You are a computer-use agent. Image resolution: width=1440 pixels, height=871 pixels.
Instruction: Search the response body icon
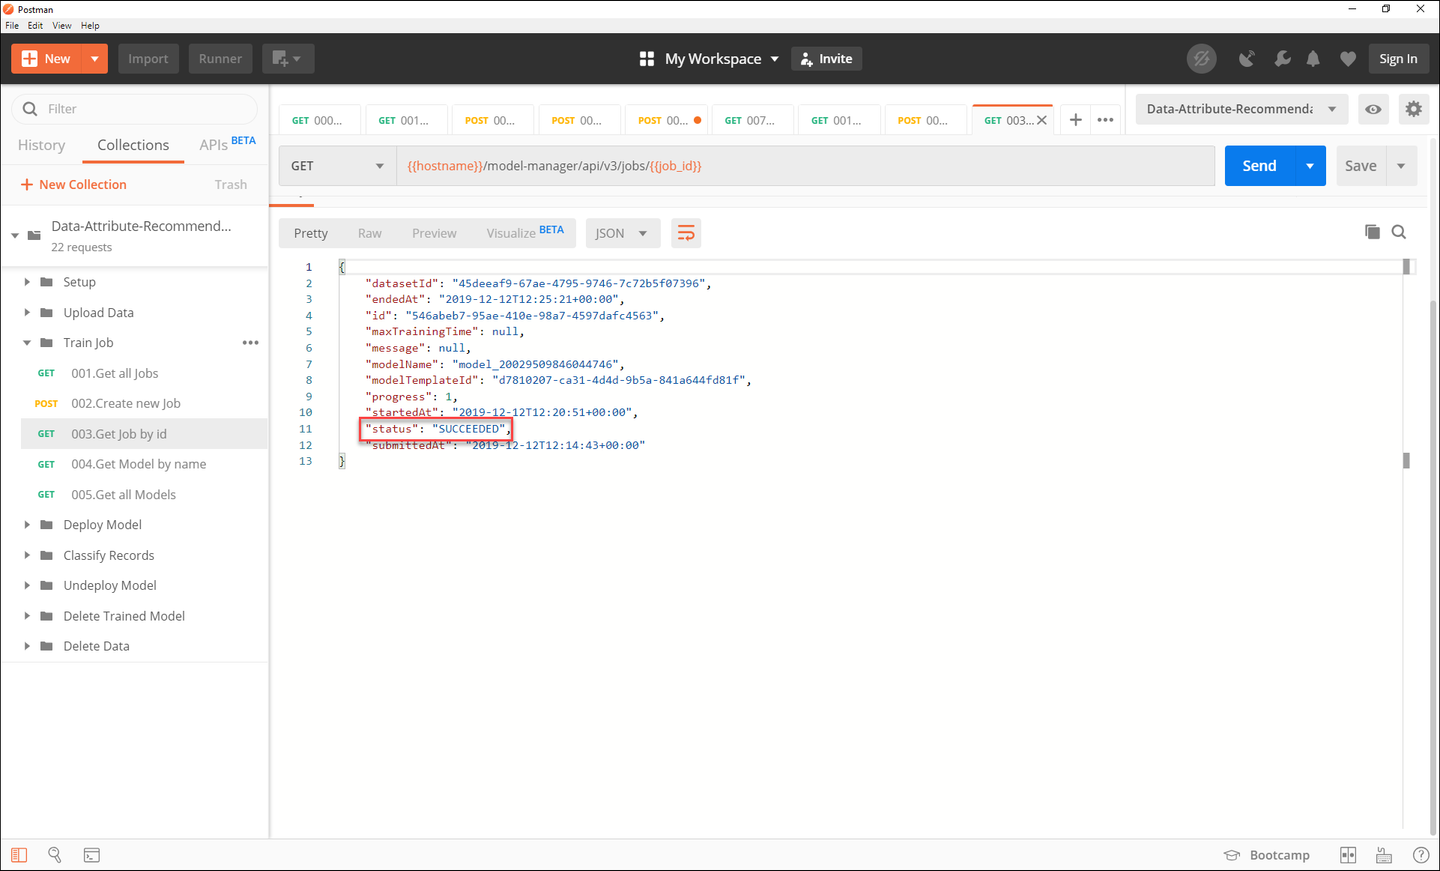[x=1399, y=232]
